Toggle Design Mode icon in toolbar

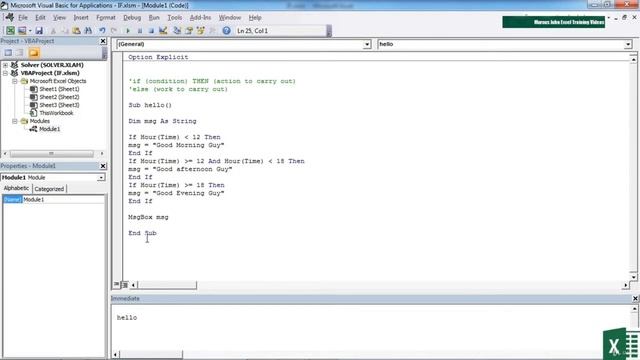pyautogui.click(x=163, y=31)
